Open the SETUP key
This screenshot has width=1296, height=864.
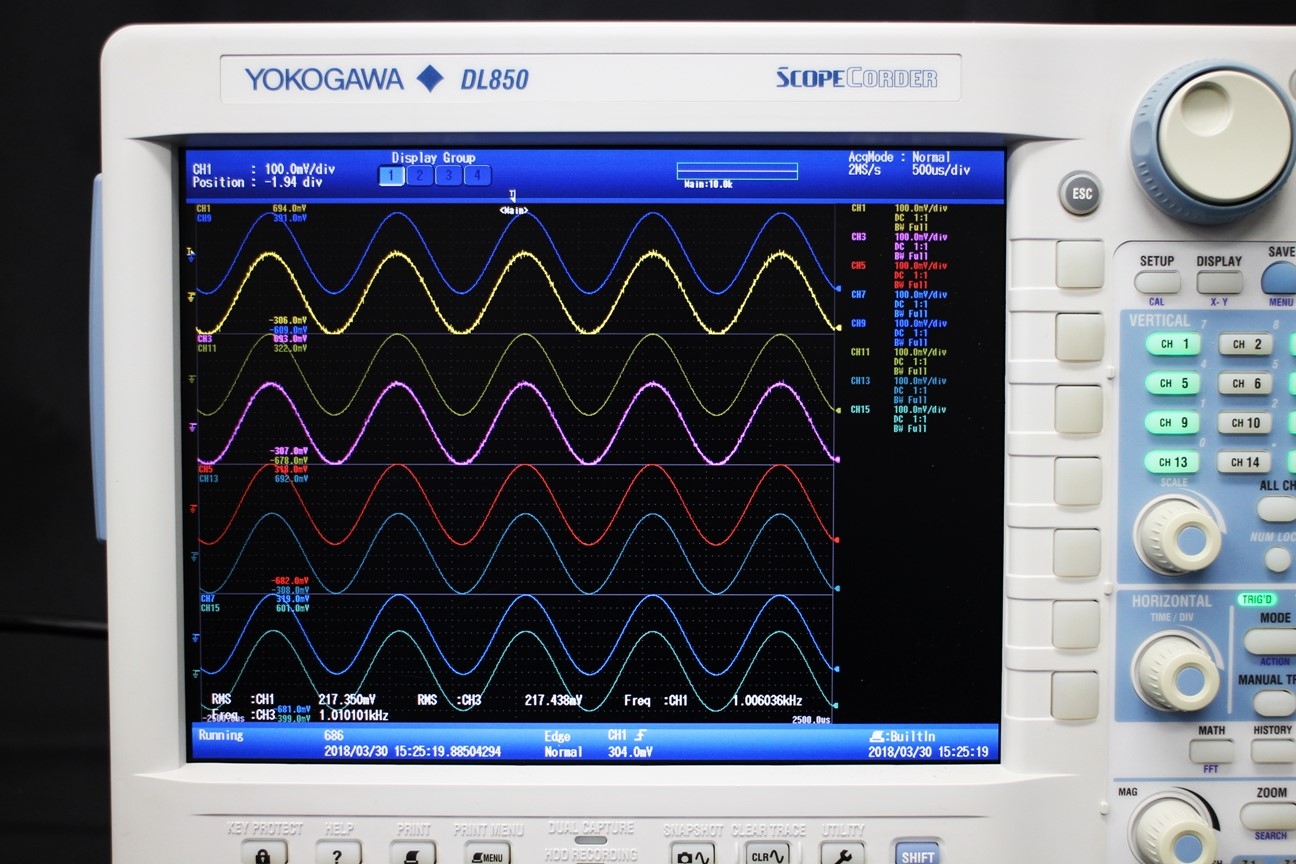[1157, 282]
